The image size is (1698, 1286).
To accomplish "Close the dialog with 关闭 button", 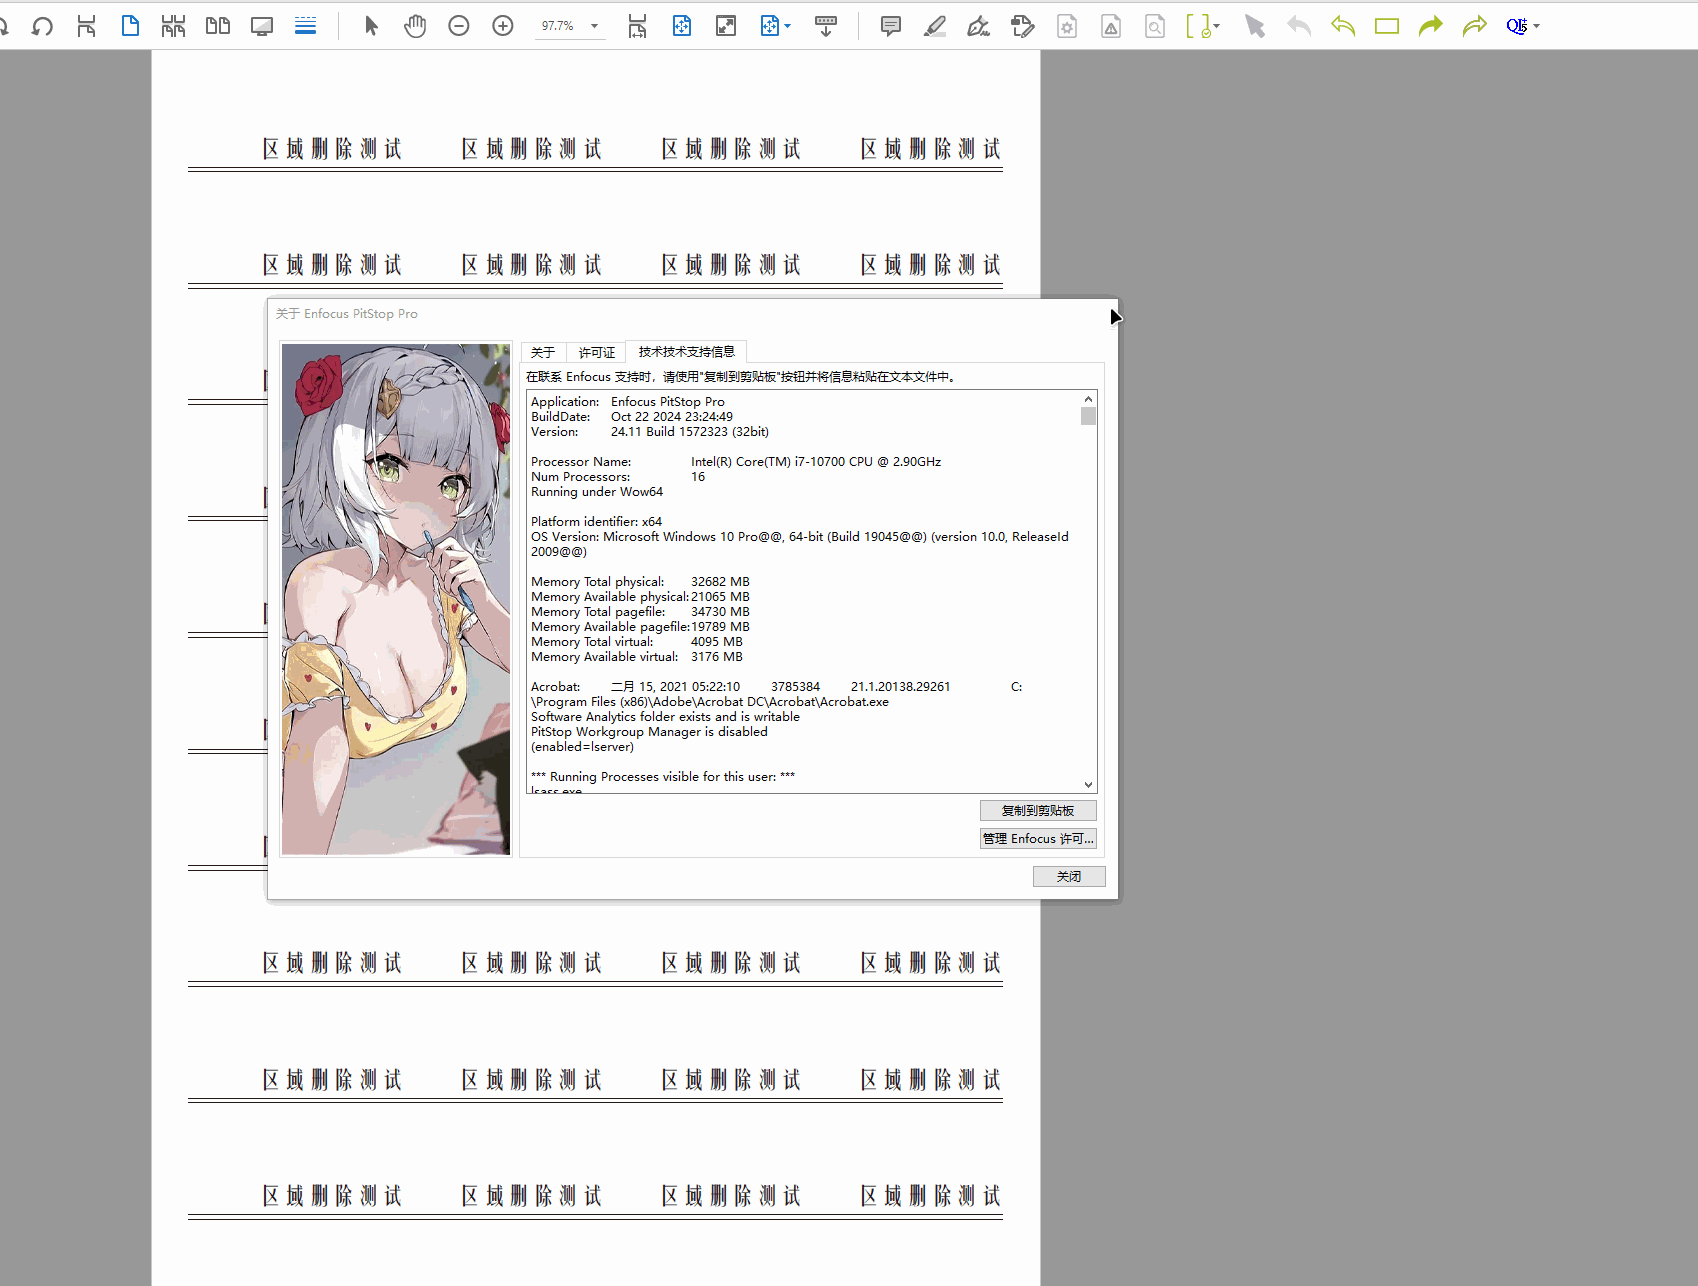I will click(x=1069, y=876).
